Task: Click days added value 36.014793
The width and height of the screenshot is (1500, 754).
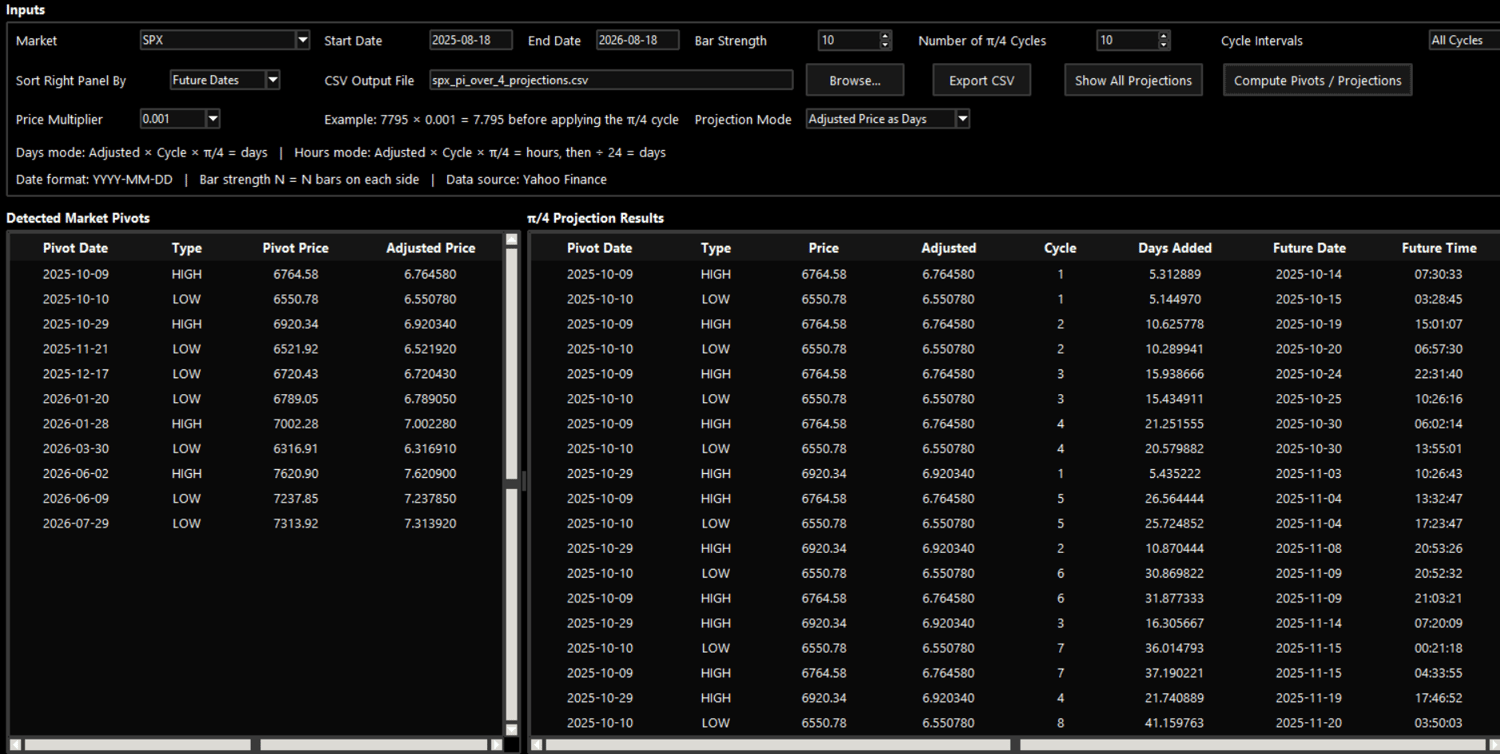Action: click(1175, 649)
